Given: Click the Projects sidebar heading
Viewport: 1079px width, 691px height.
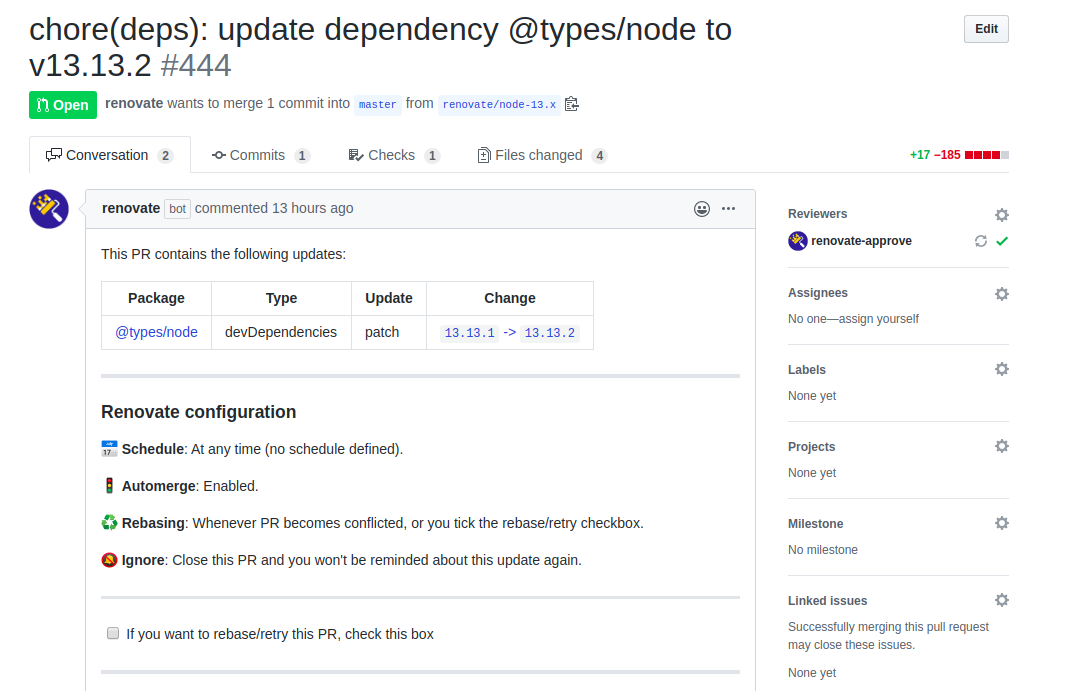Looking at the screenshot, I should pos(811,447).
